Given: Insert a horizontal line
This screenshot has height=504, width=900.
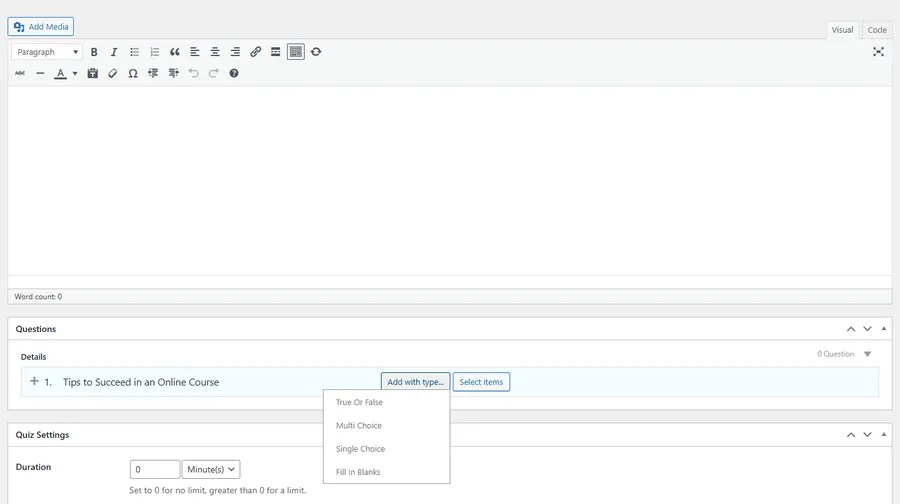Looking at the screenshot, I should tap(40, 73).
